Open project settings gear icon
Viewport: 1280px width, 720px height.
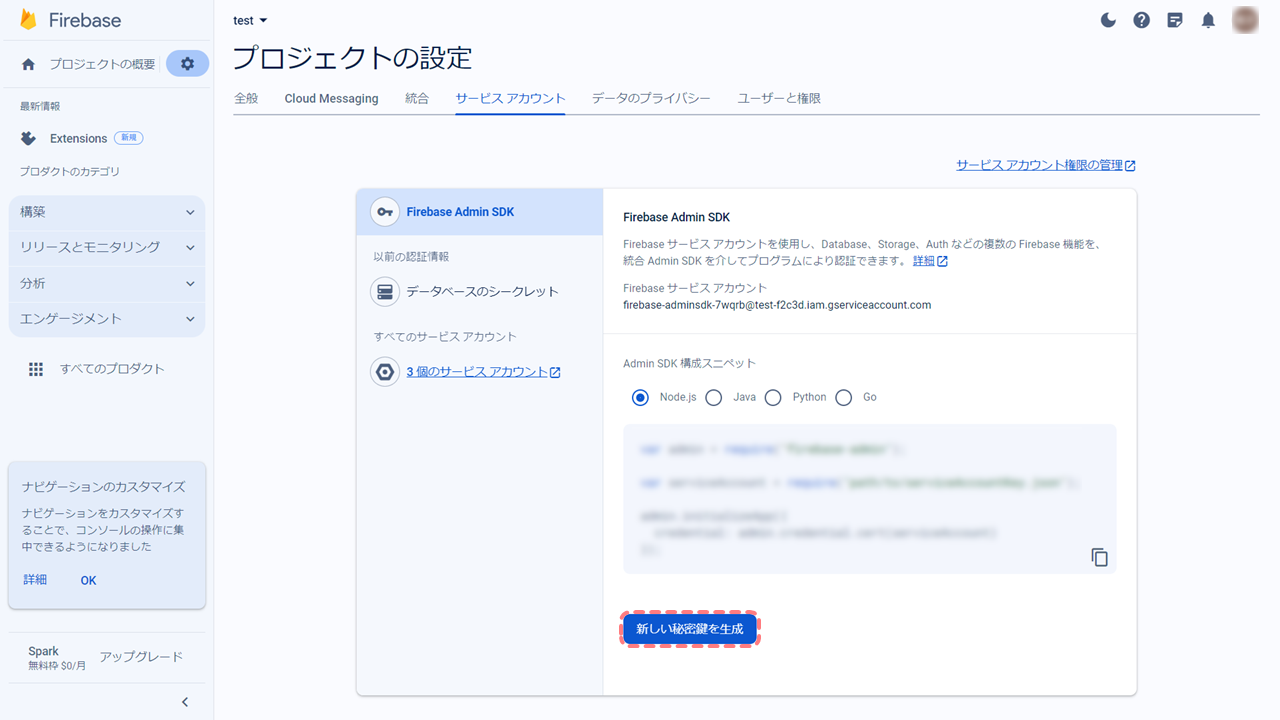tap(187, 64)
